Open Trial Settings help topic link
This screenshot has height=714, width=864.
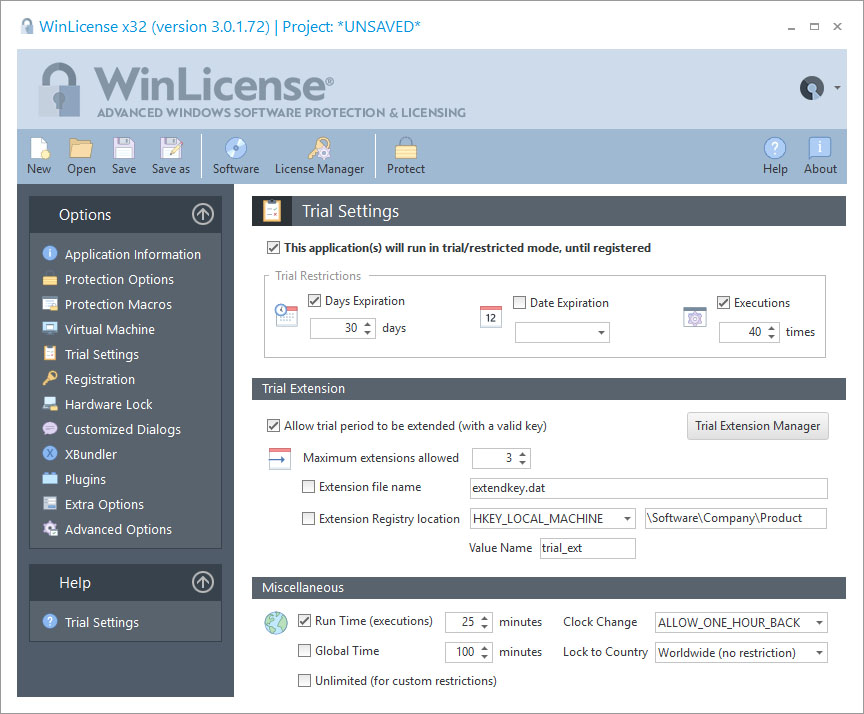pyautogui.click(x=102, y=622)
